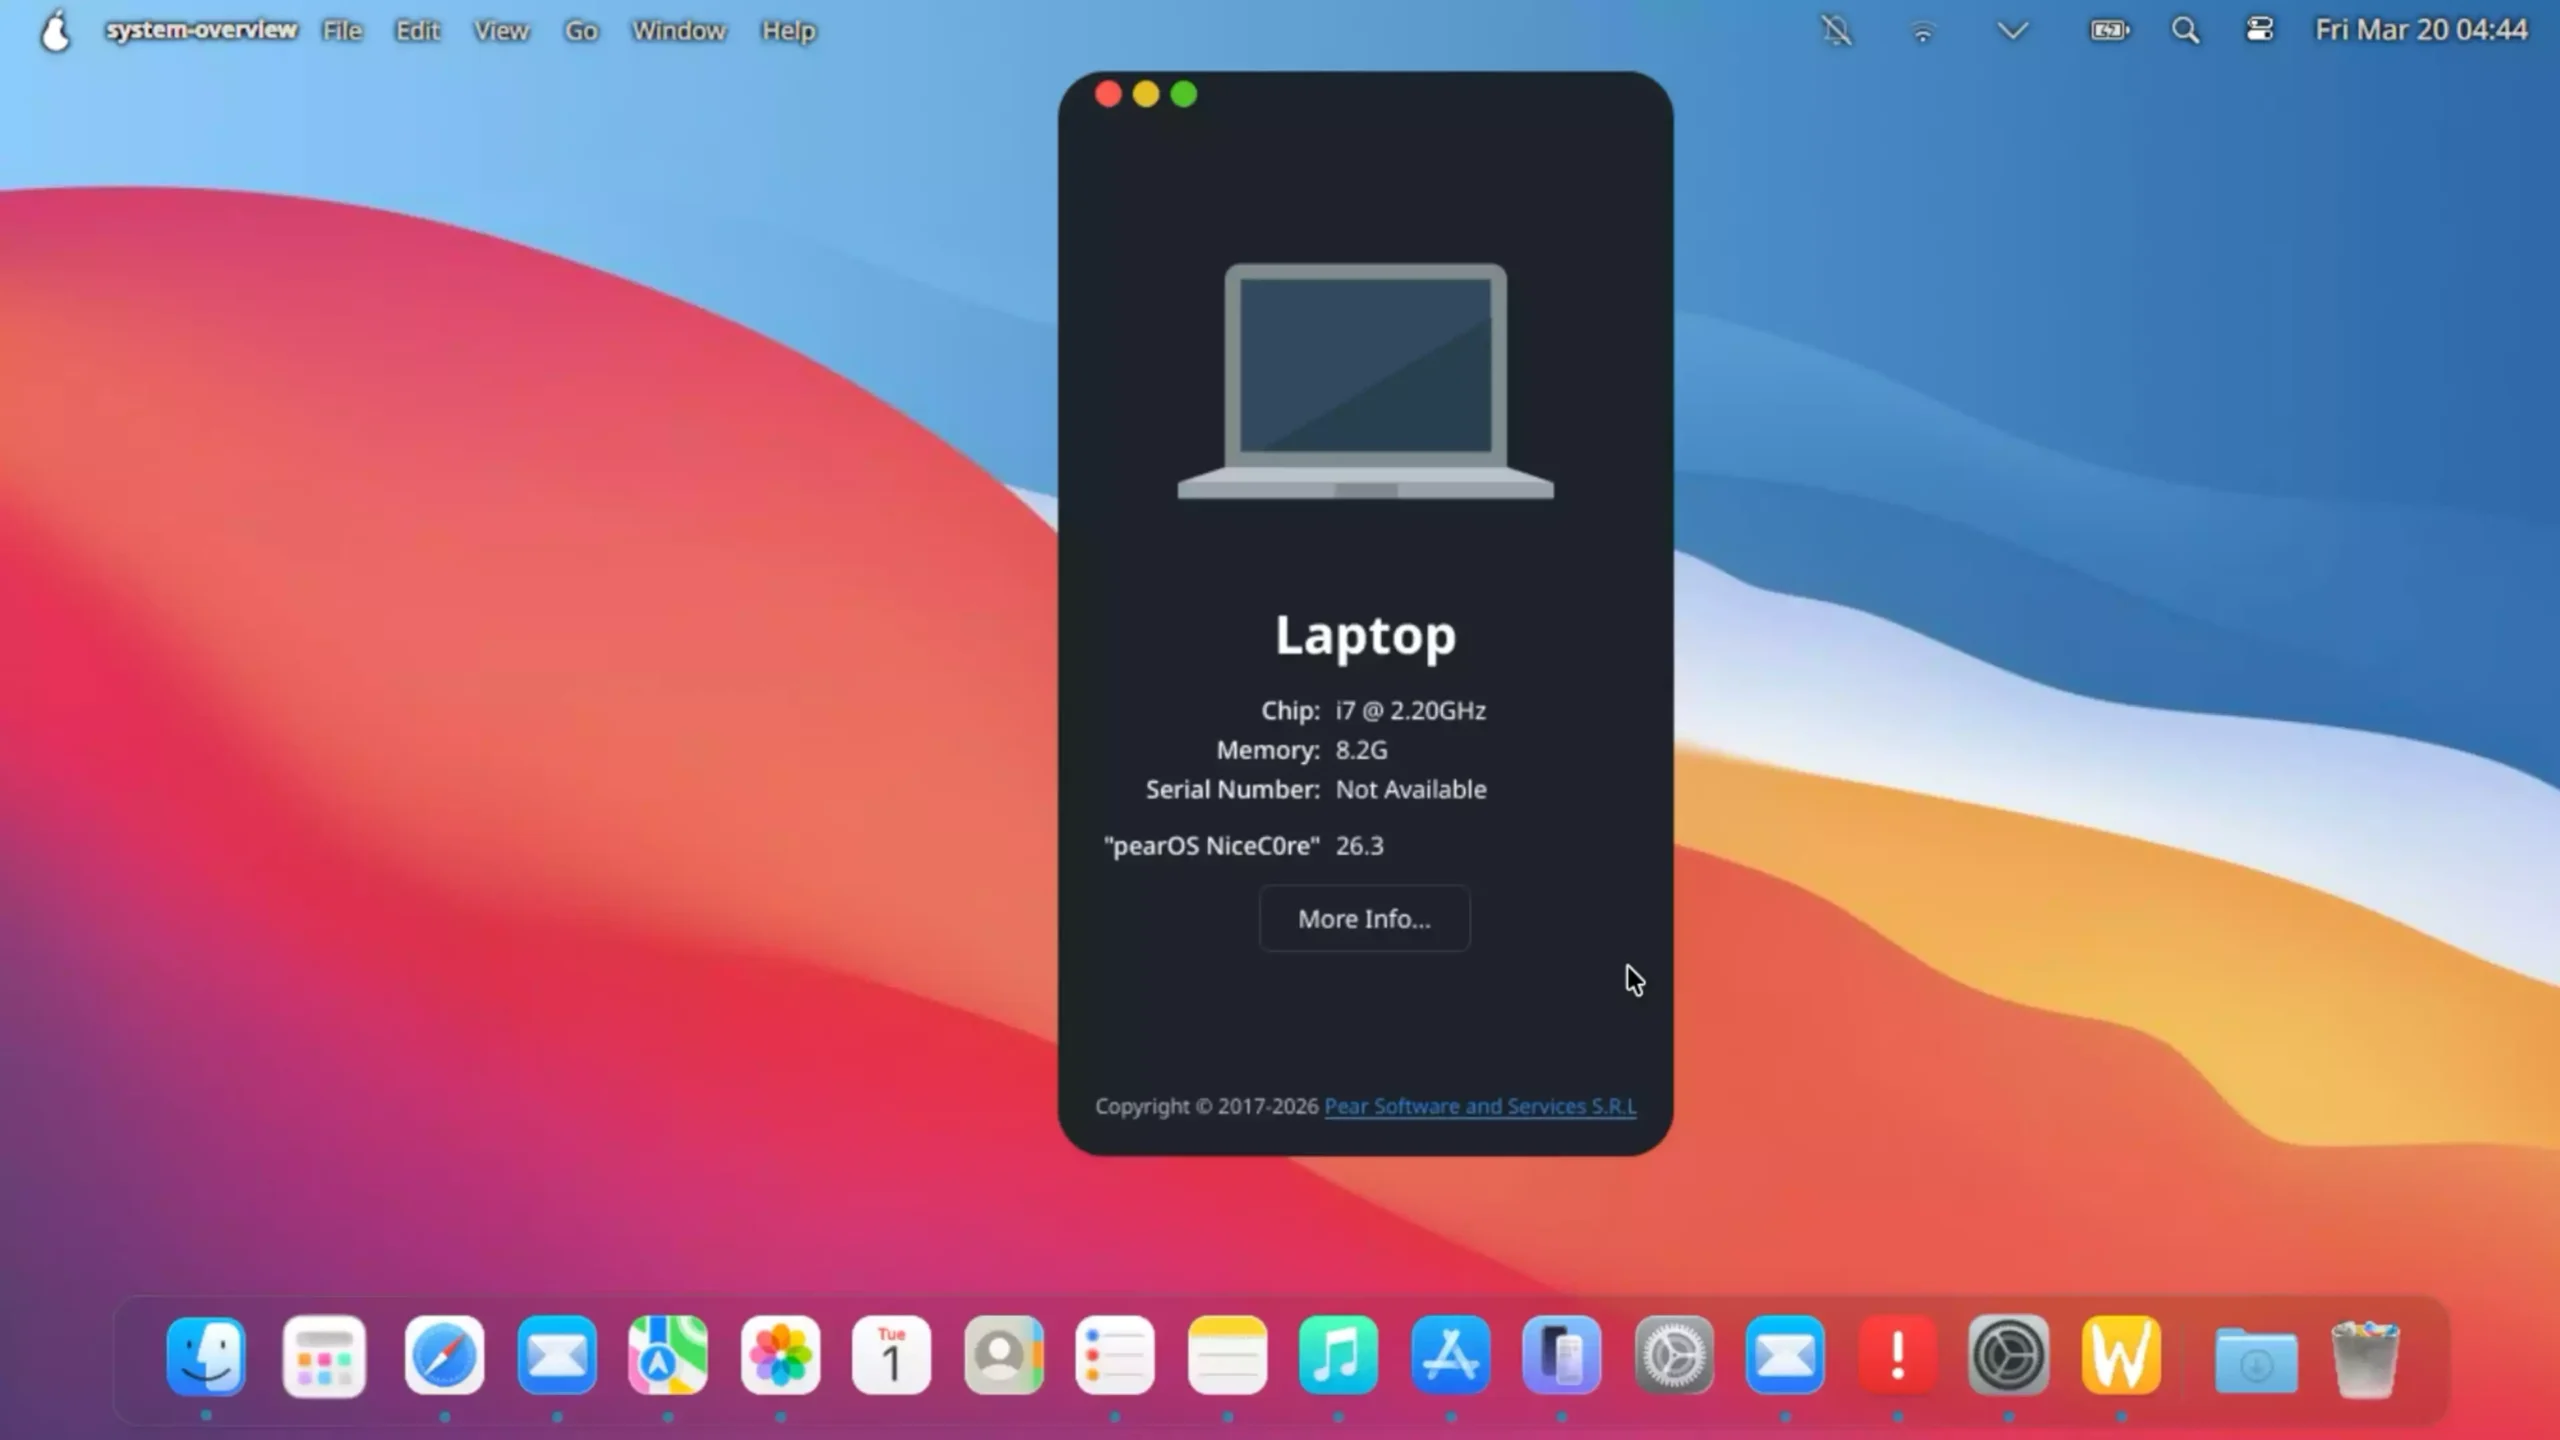Open the Help menu
2560x1440 pixels.
tap(788, 31)
